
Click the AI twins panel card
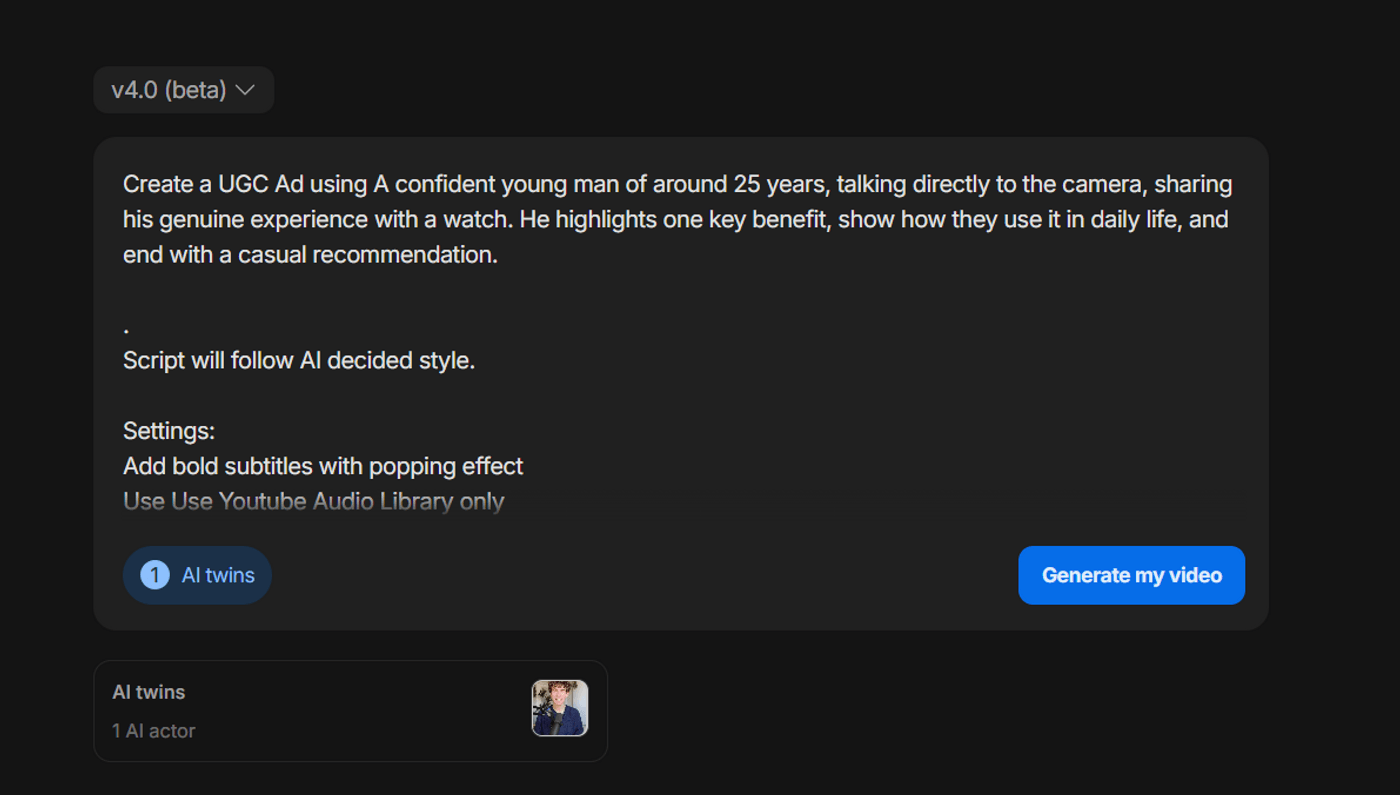click(350, 710)
